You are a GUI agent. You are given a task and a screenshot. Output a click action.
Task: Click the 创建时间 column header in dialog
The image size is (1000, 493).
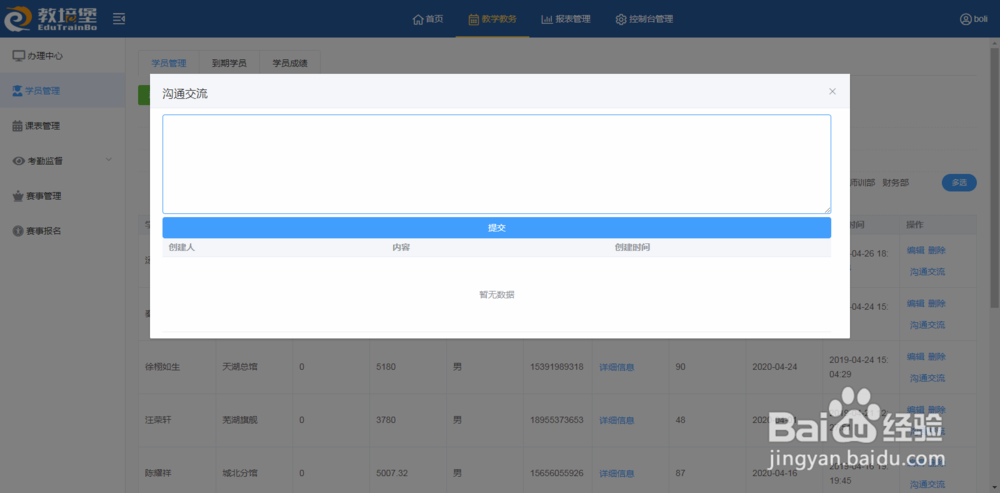tap(633, 247)
